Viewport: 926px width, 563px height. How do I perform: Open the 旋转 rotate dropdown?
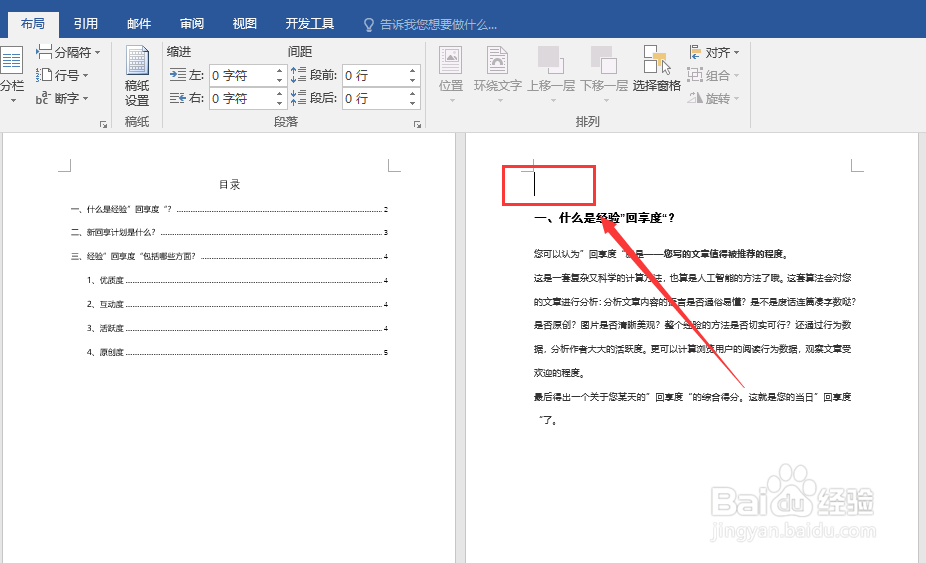713,98
